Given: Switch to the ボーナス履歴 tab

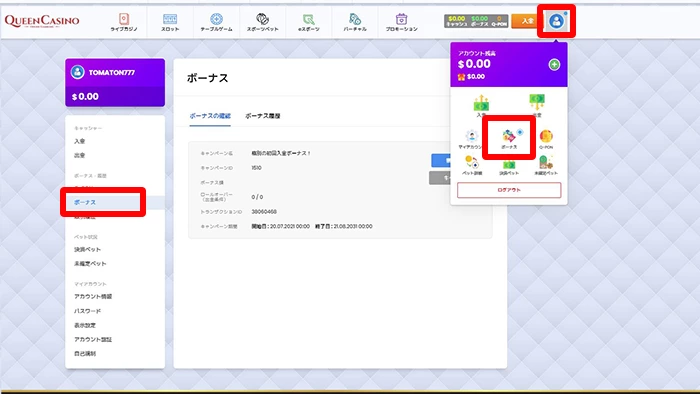Looking at the screenshot, I should pyautogui.click(x=262, y=116).
